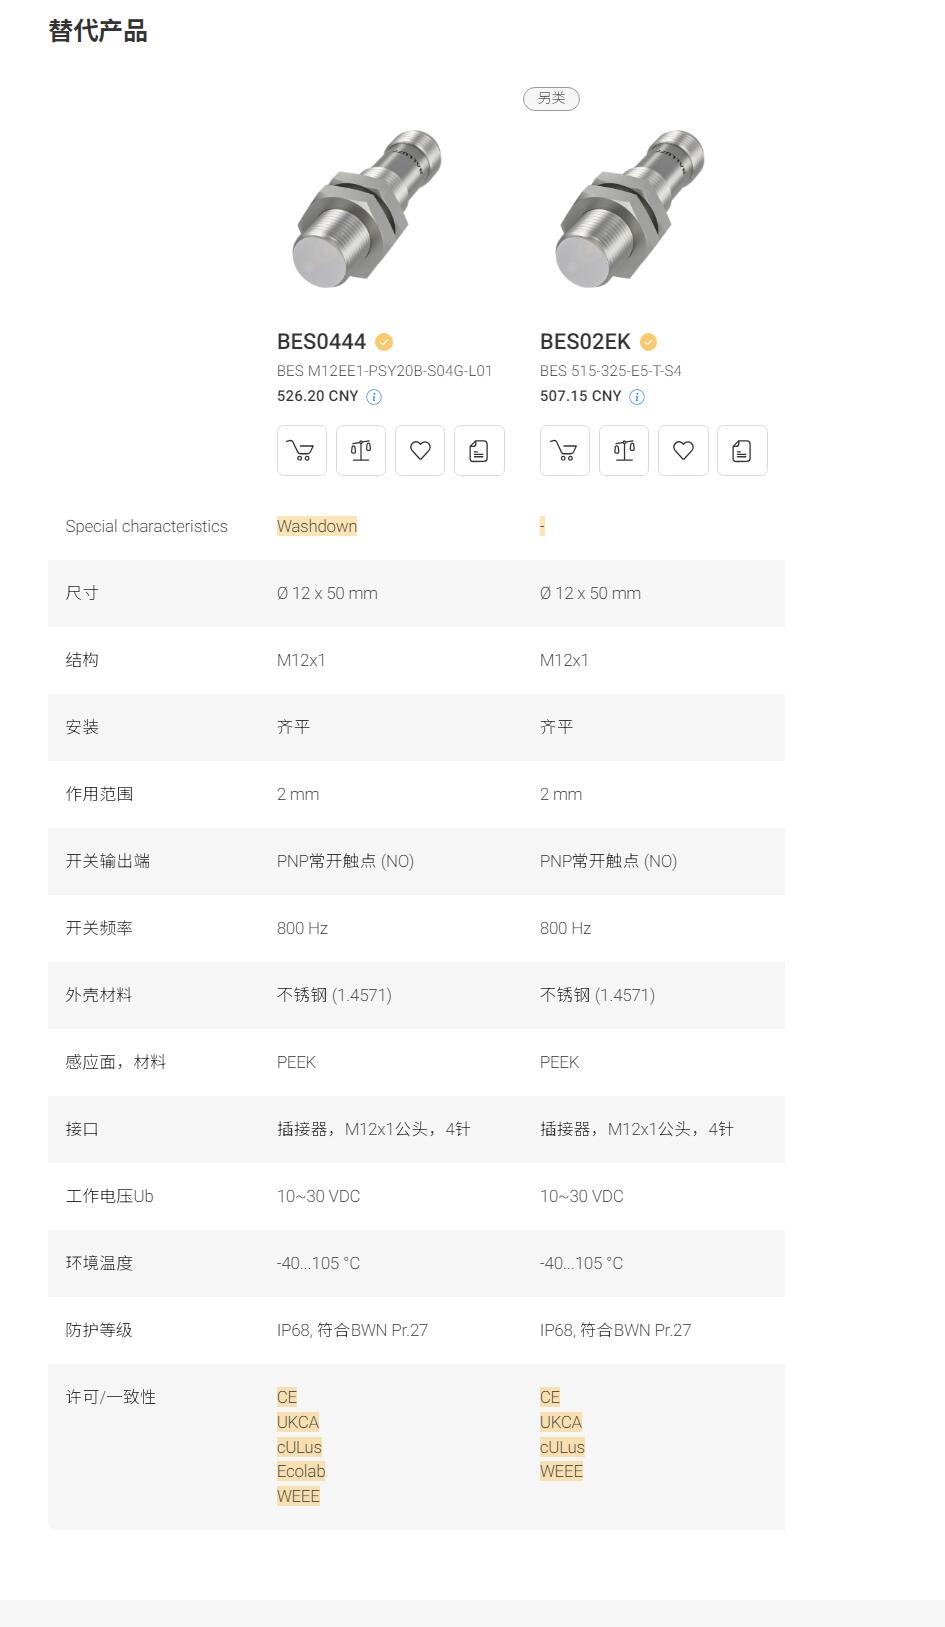This screenshot has height=1627, width=945.
Task: Open BES02EK datasheet document icon
Action: (x=742, y=450)
